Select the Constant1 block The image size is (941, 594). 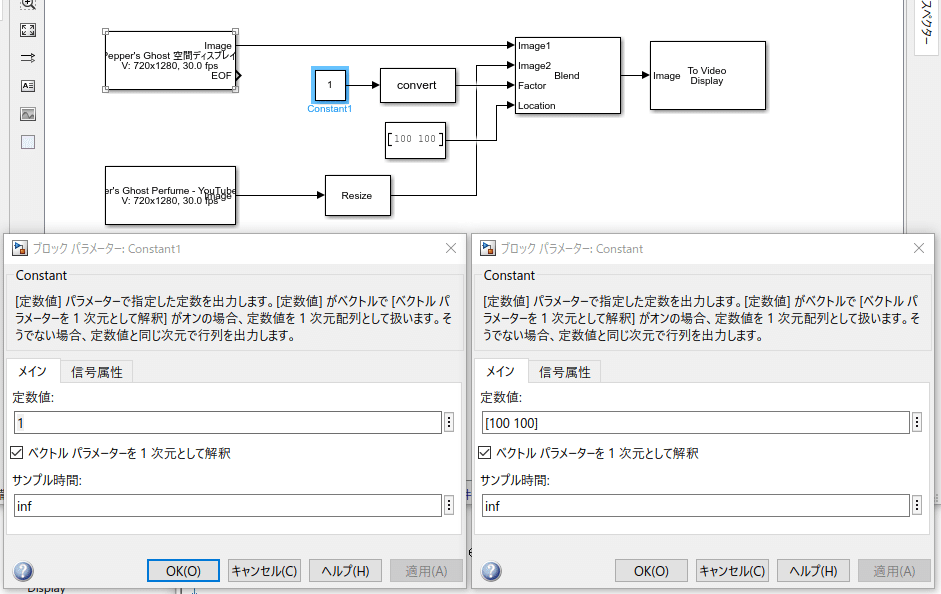pos(329,85)
